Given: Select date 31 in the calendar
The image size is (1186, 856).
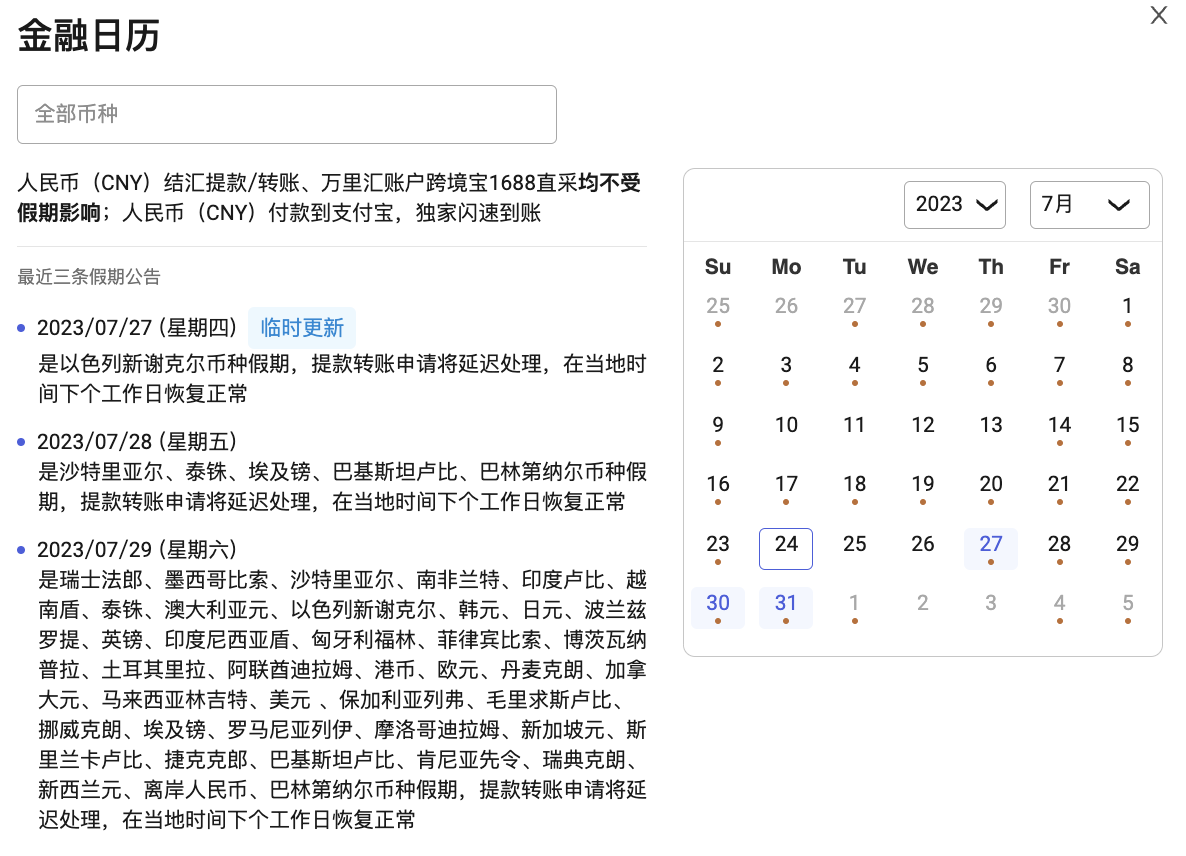Looking at the screenshot, I should click(786, 603).
